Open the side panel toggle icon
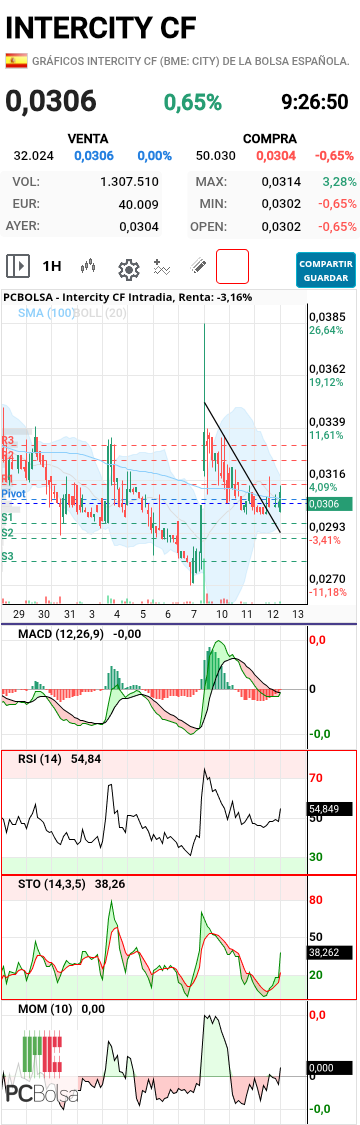Screen dimensions: 360x1125 point(18,267)
